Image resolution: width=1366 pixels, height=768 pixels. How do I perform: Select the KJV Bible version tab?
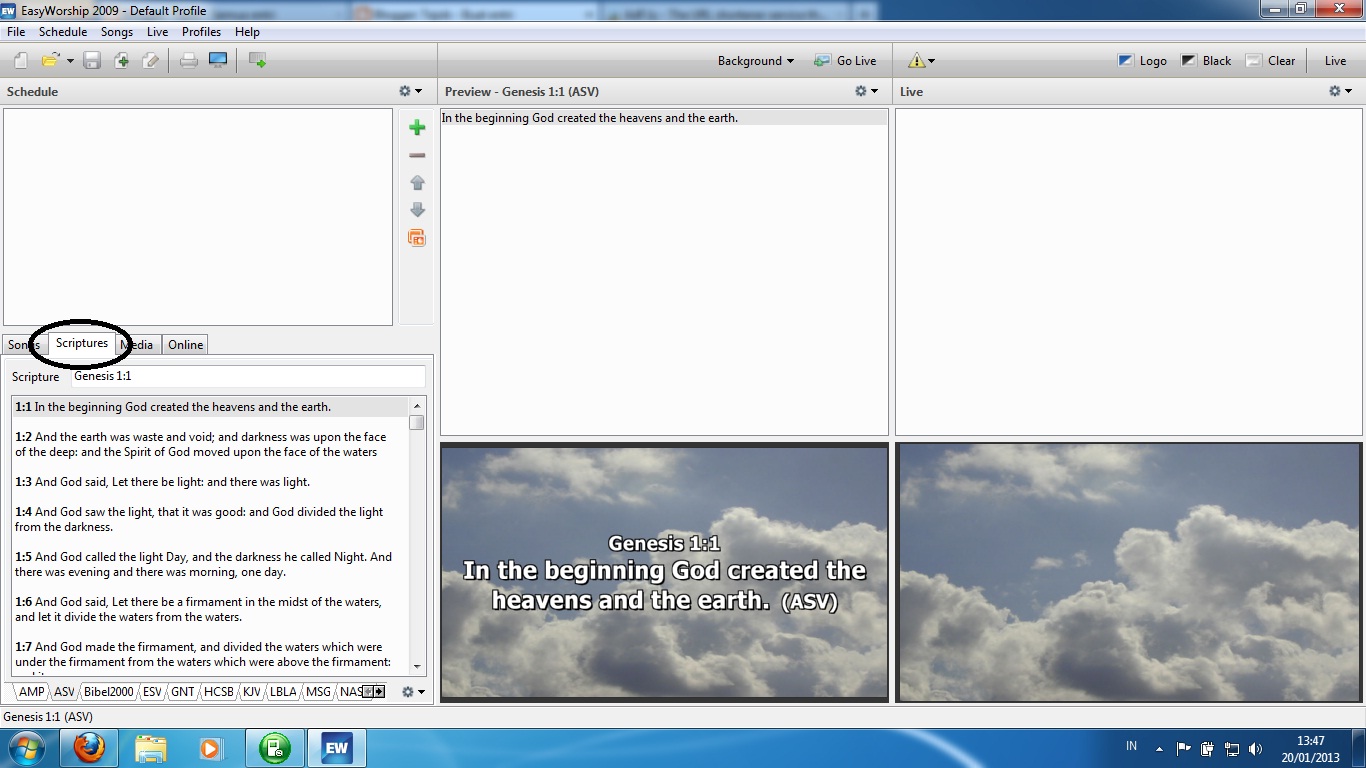[x=252, y=692]
